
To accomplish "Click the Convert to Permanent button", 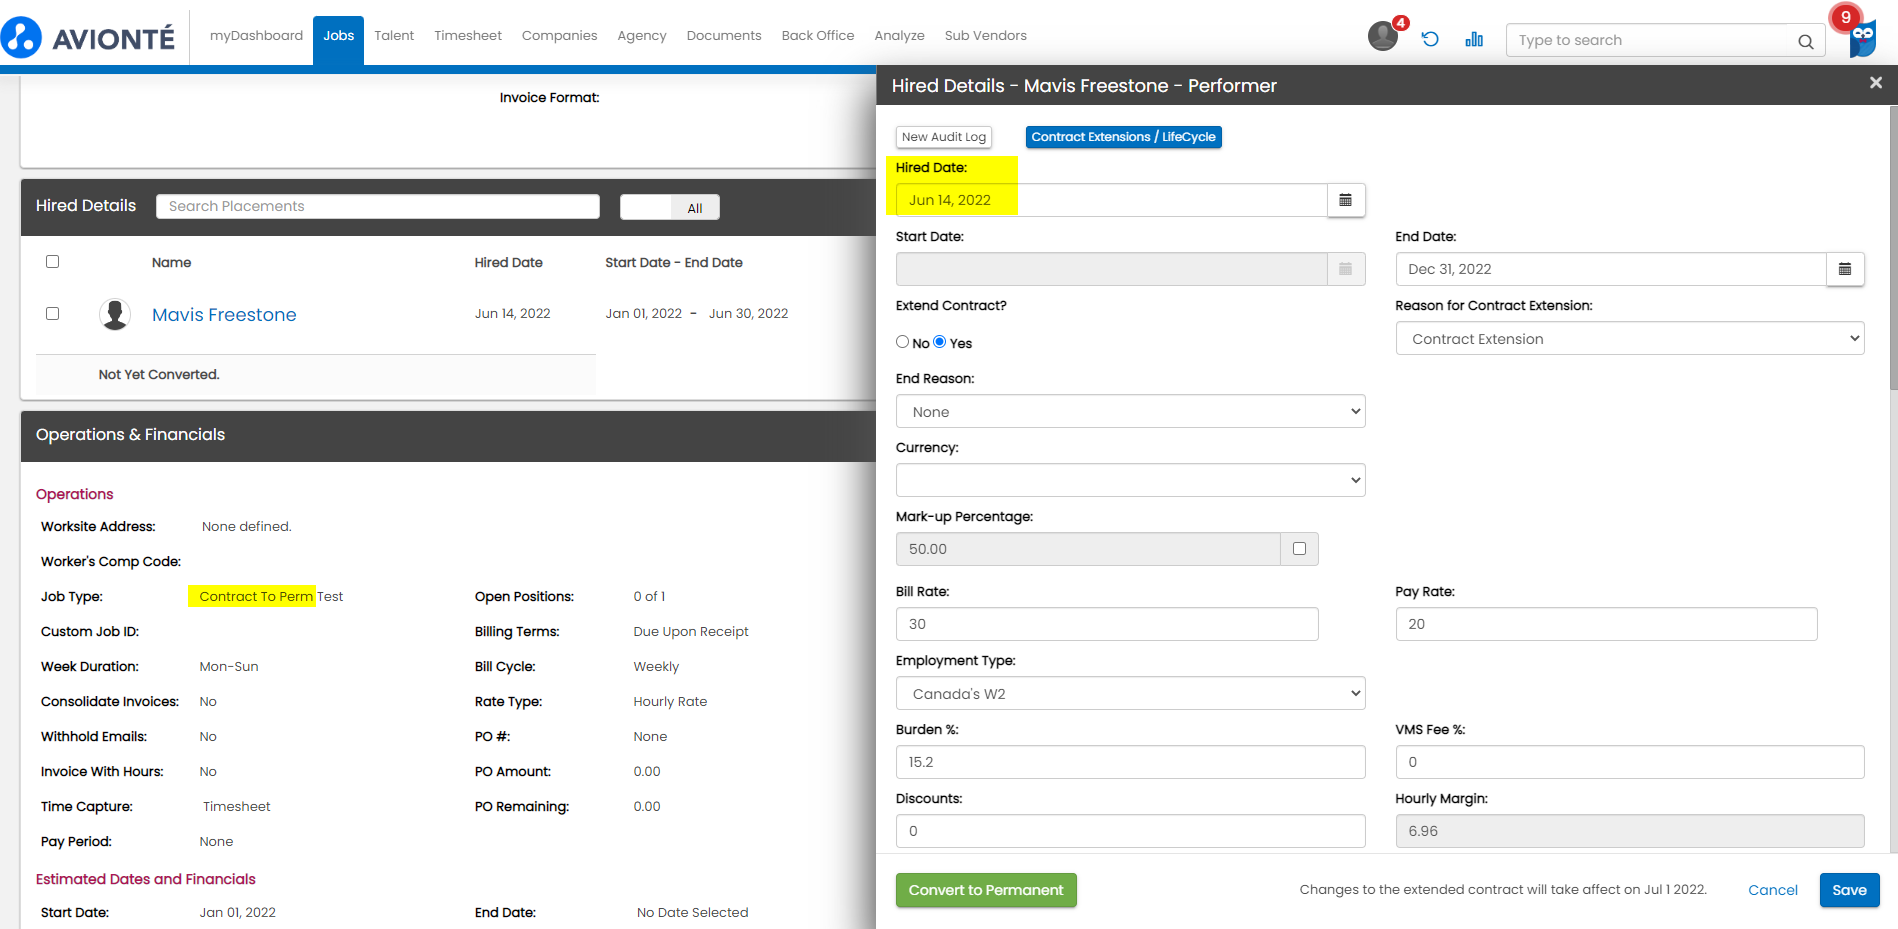I will point(985,890).
